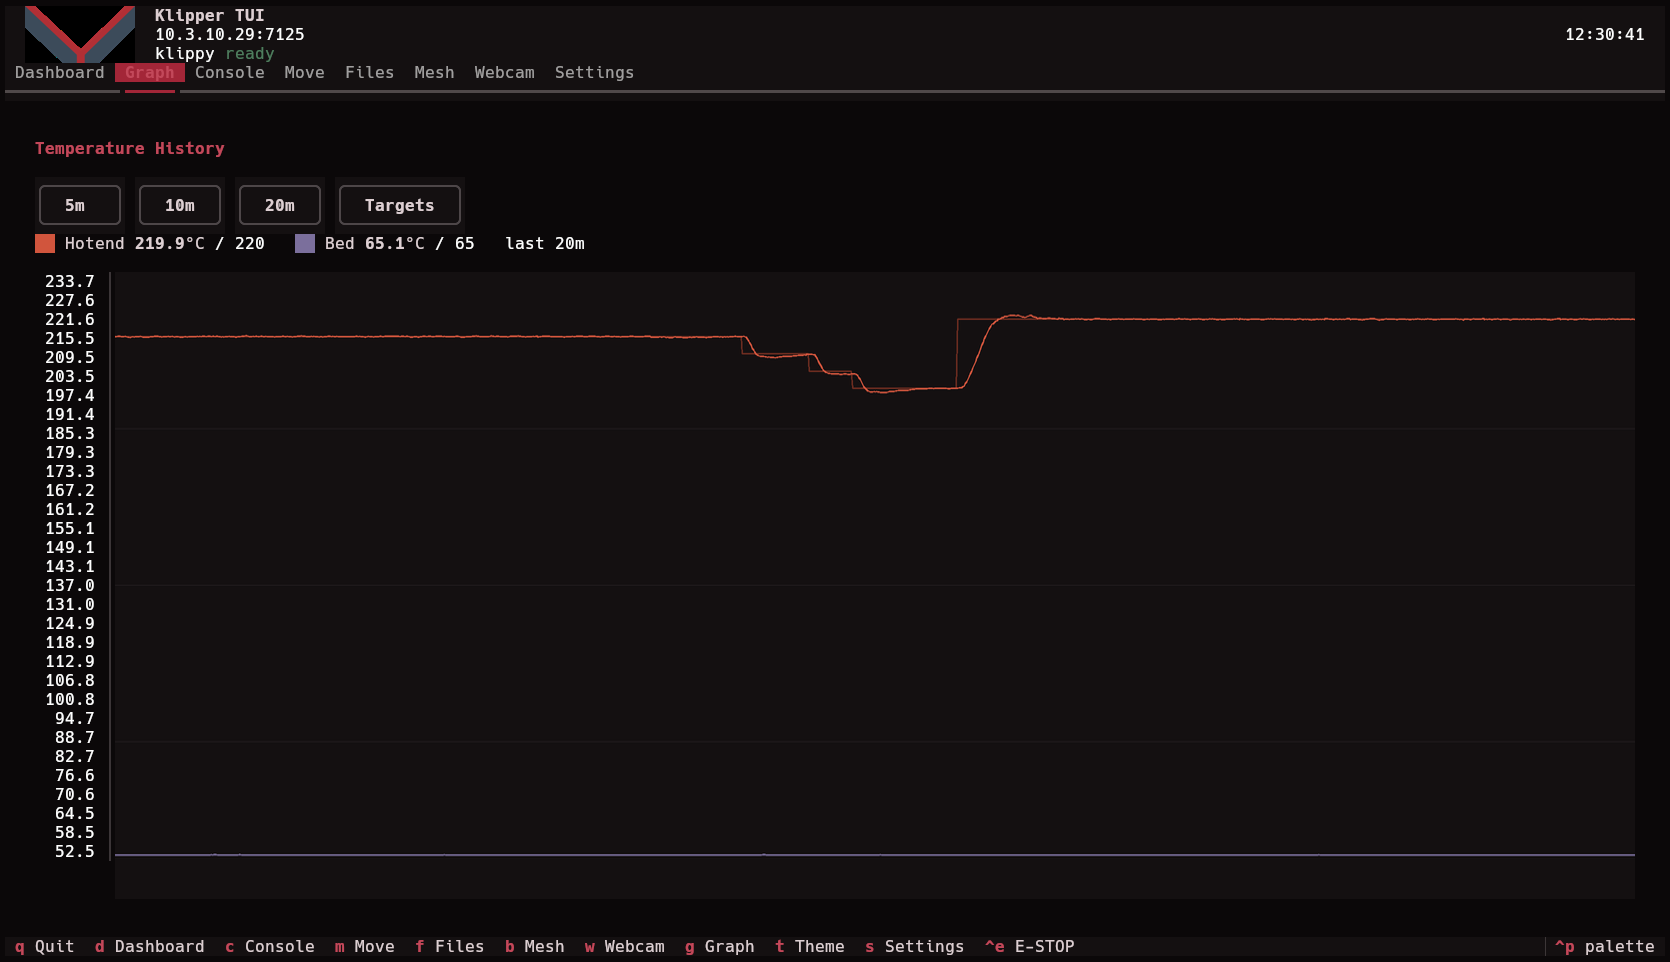Toggle the Targets button
Viewport: 1670px width, 962px height.
[400, 205]
